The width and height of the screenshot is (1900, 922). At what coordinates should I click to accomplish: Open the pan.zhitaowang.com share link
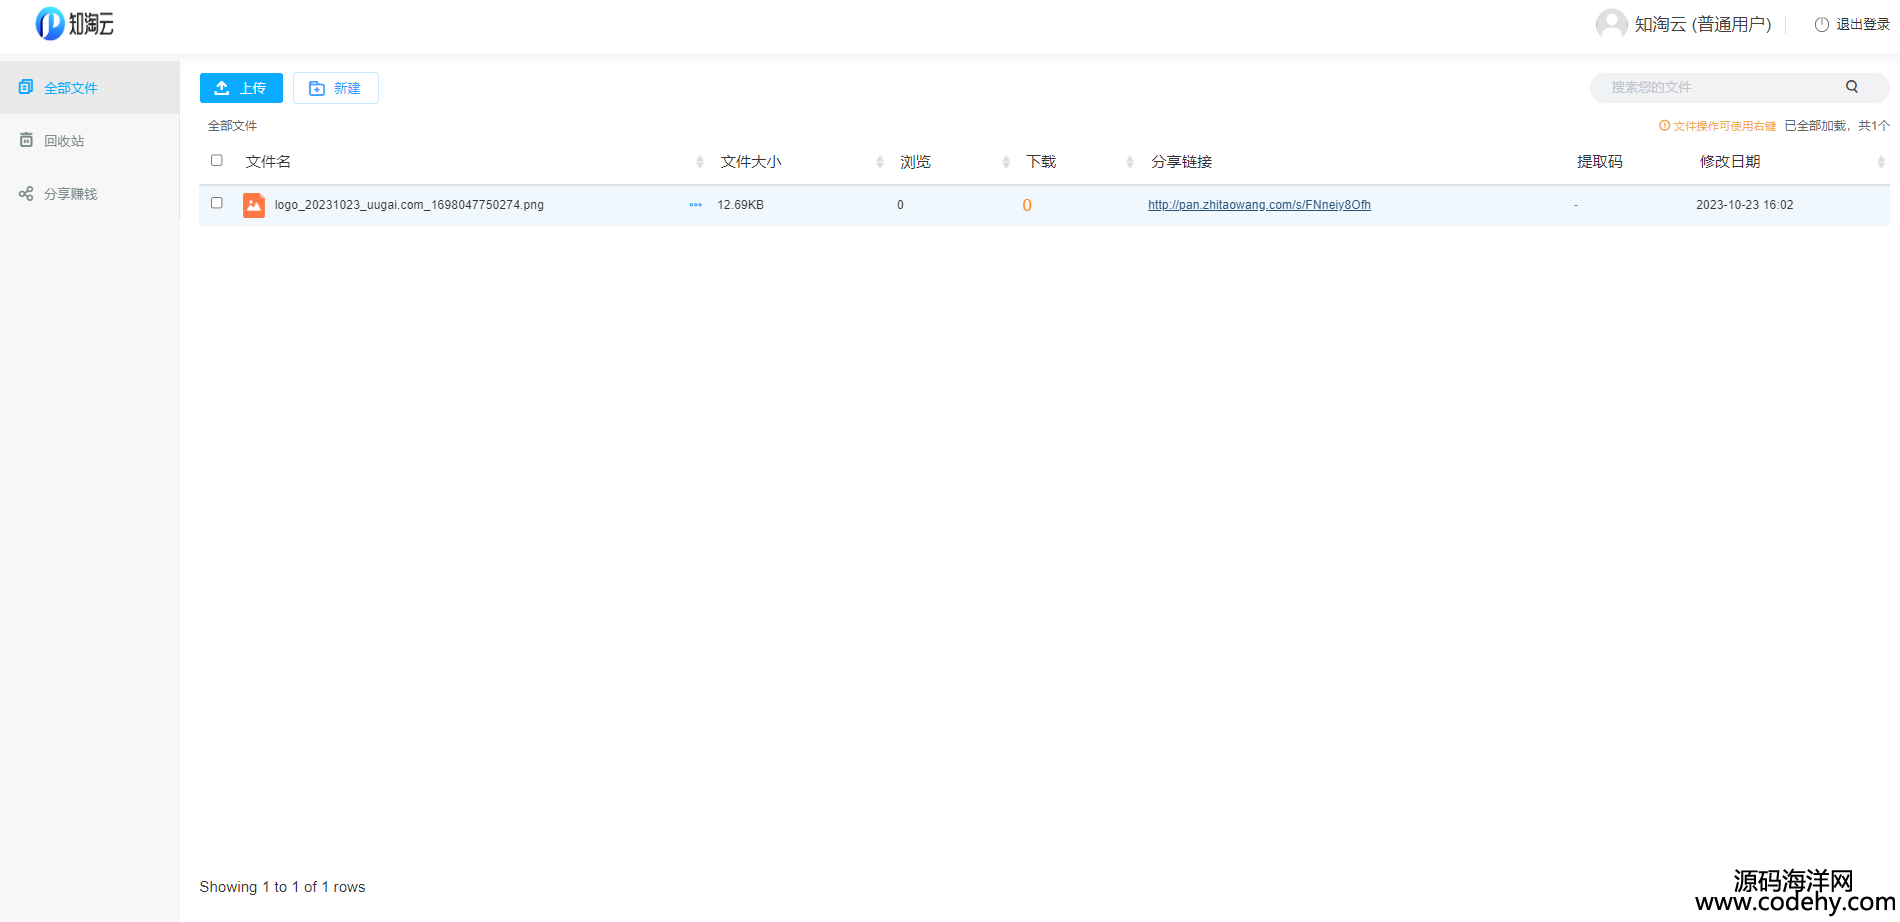1259,205
